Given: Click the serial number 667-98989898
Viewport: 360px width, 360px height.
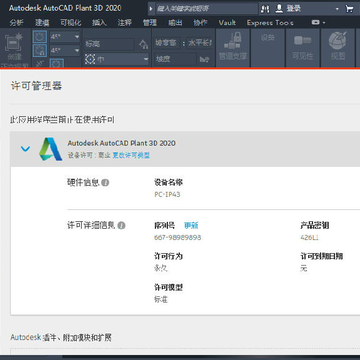Looking at the screenshot, I should click(177, 238).
